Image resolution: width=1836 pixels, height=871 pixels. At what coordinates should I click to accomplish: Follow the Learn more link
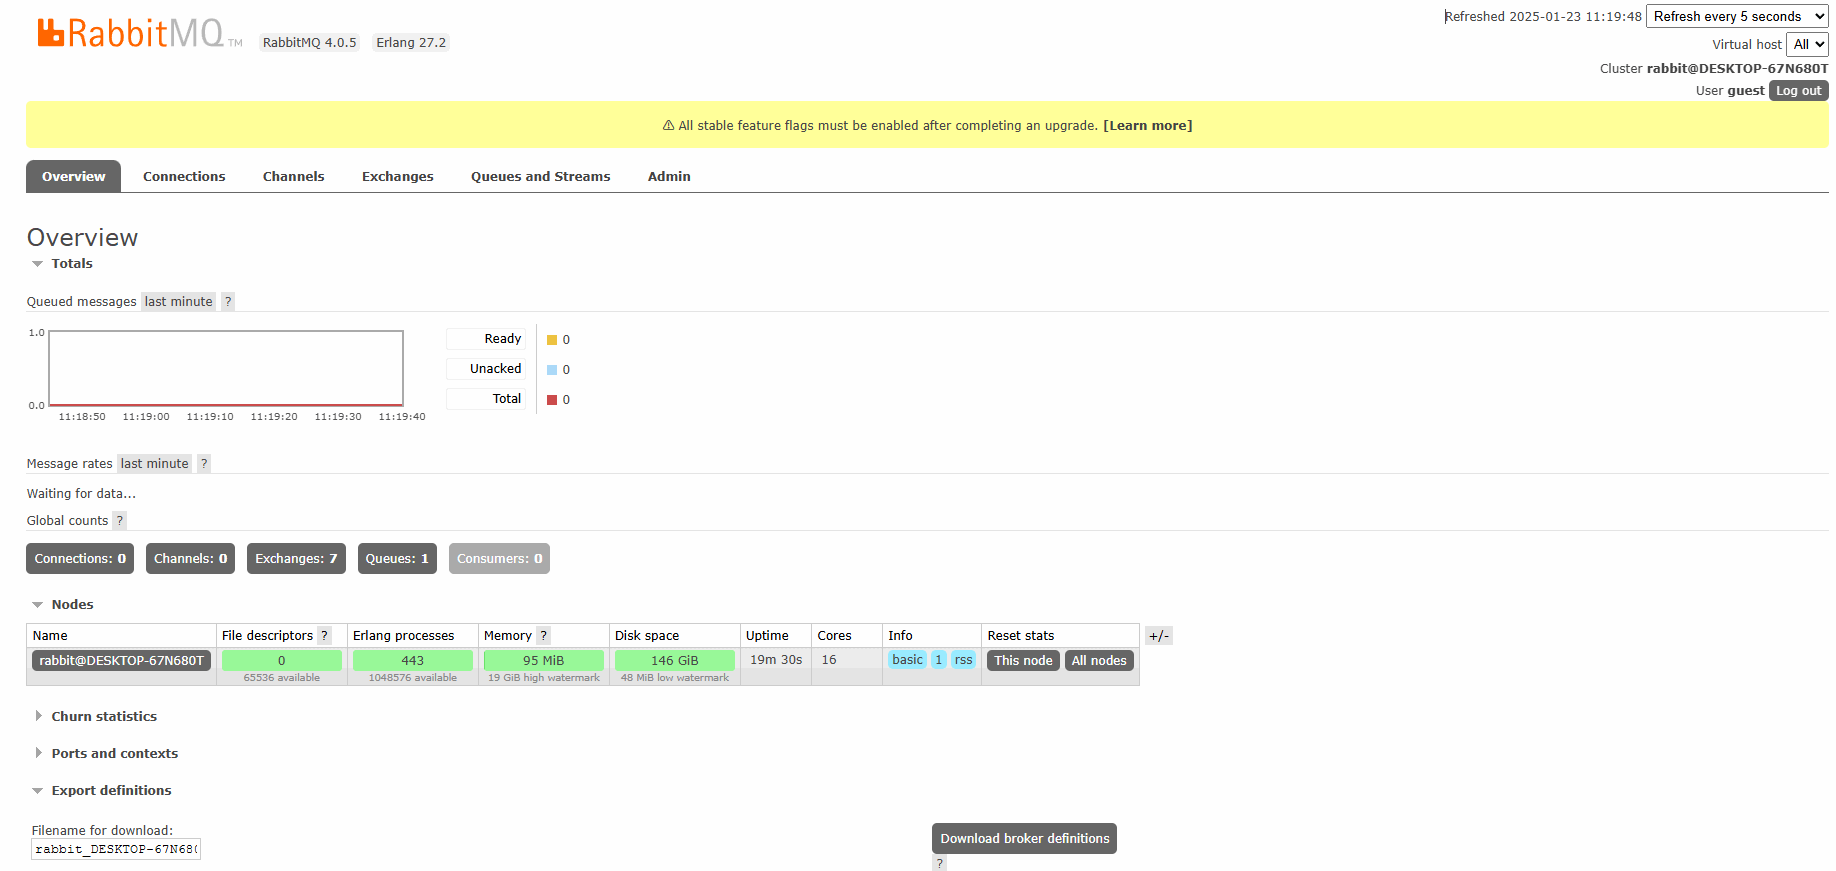pyautogui.click(x=1147, y=125)
